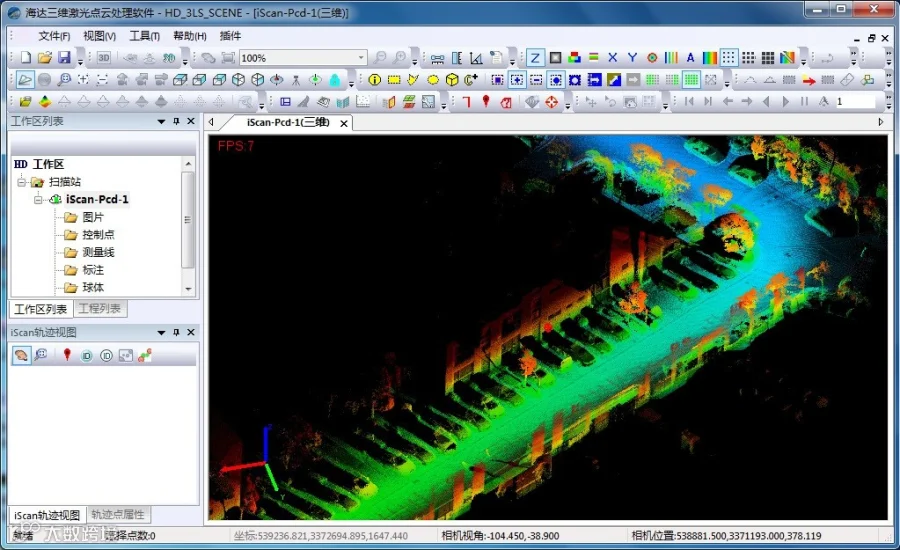Viewport: 900px width, 550px height.
Task: Expand the color toolbar overflow arrow
Action: (x=804, y=60)
